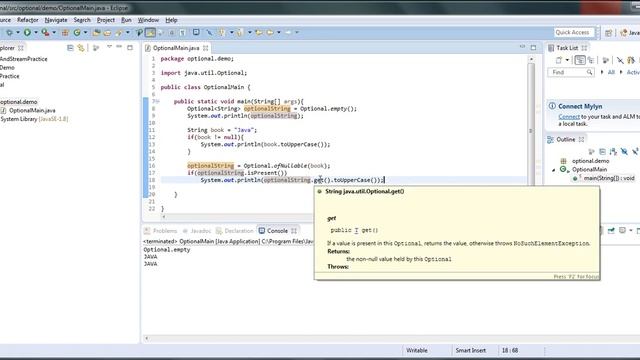640x360 pixels.
Task: Navigate back with the yellow Back arrow
Action: tap(270, 32)
